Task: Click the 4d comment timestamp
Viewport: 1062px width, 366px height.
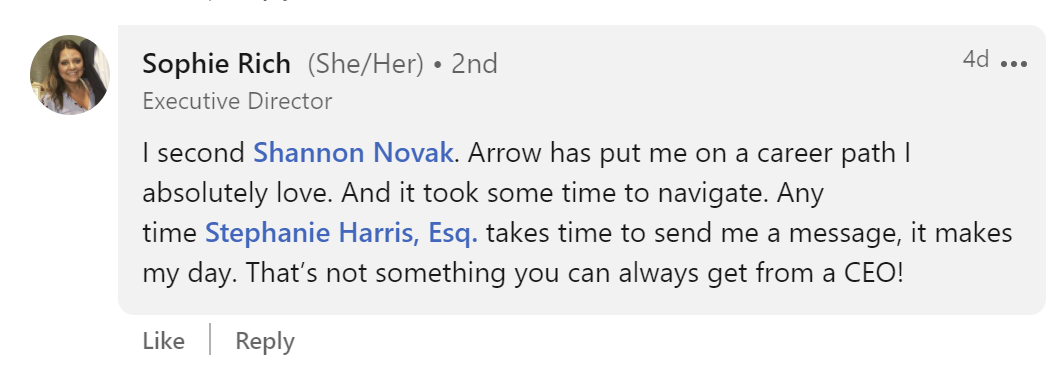Action: pyautogui.click(x=976, y=60)
